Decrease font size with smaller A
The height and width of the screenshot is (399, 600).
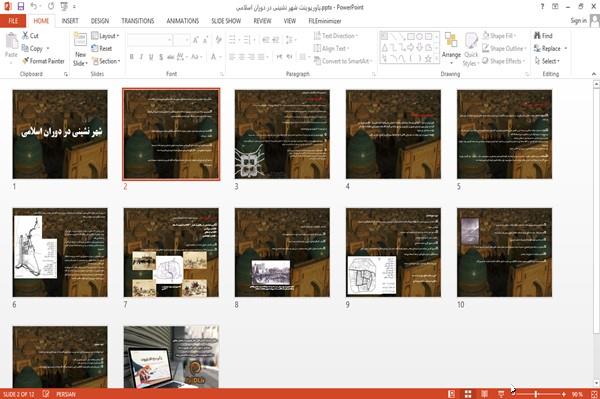tap(205, 40)
